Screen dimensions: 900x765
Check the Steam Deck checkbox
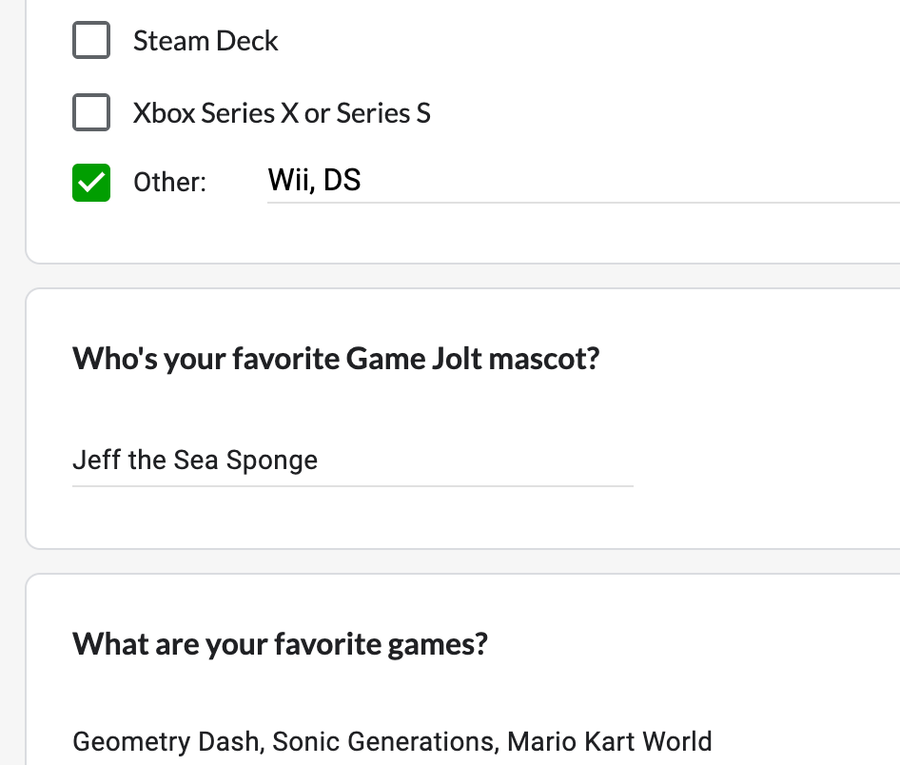point(91,40)
